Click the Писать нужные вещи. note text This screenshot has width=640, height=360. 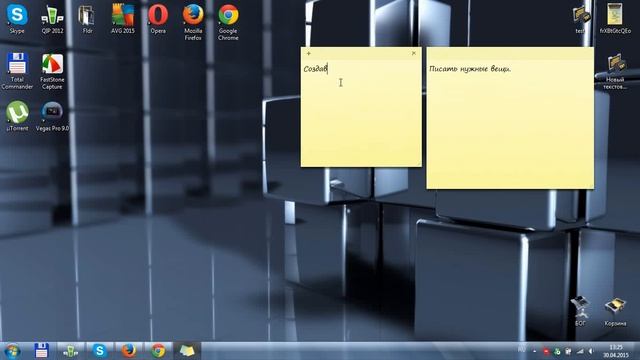[470, 69]
